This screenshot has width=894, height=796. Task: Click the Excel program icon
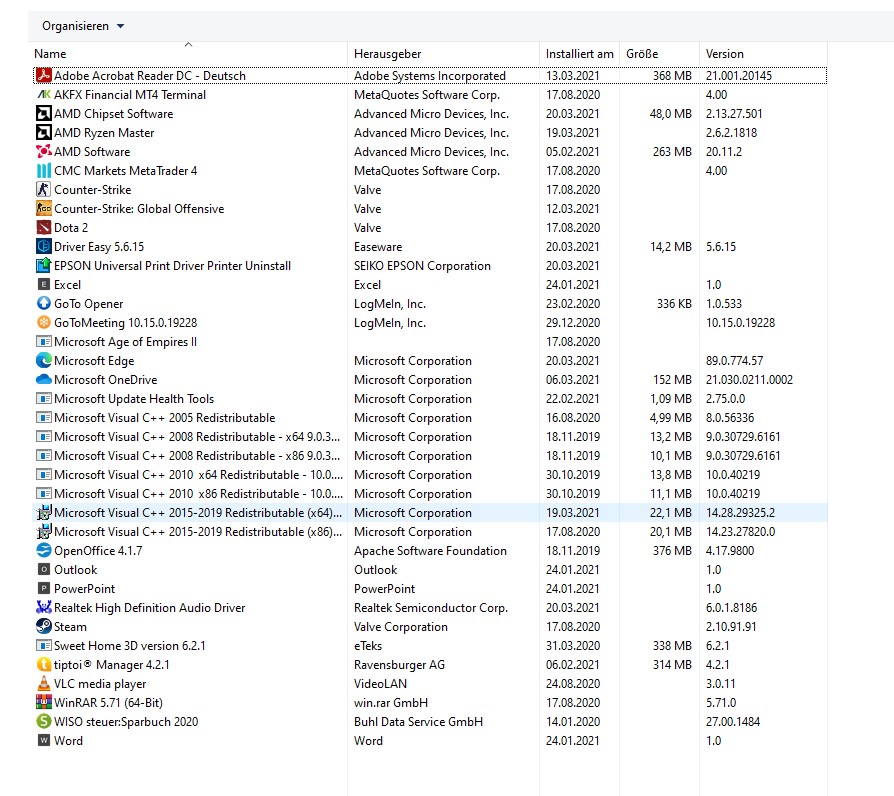pyautogui.click(x=43, y=285)
